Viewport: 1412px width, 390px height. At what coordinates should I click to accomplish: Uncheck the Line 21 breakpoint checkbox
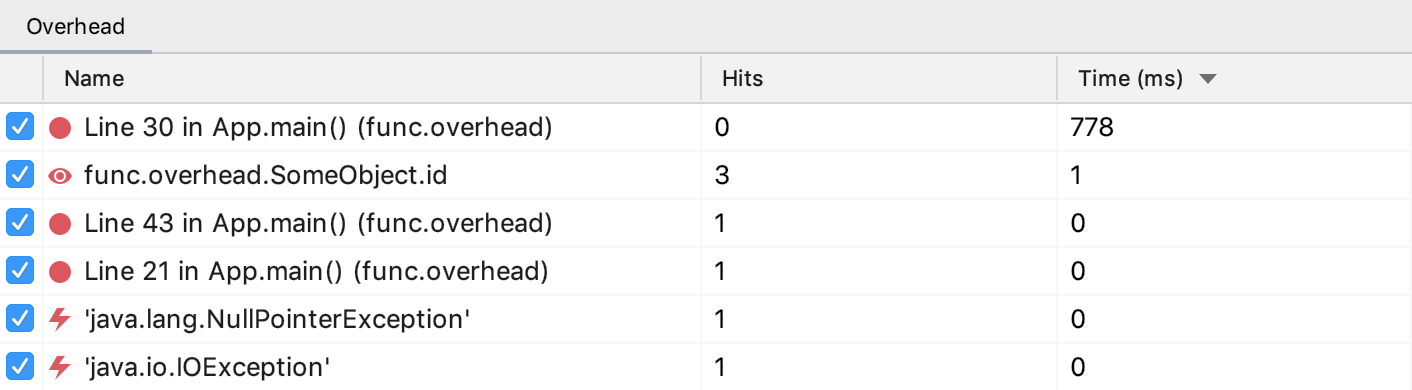click(x=20, y=271)
